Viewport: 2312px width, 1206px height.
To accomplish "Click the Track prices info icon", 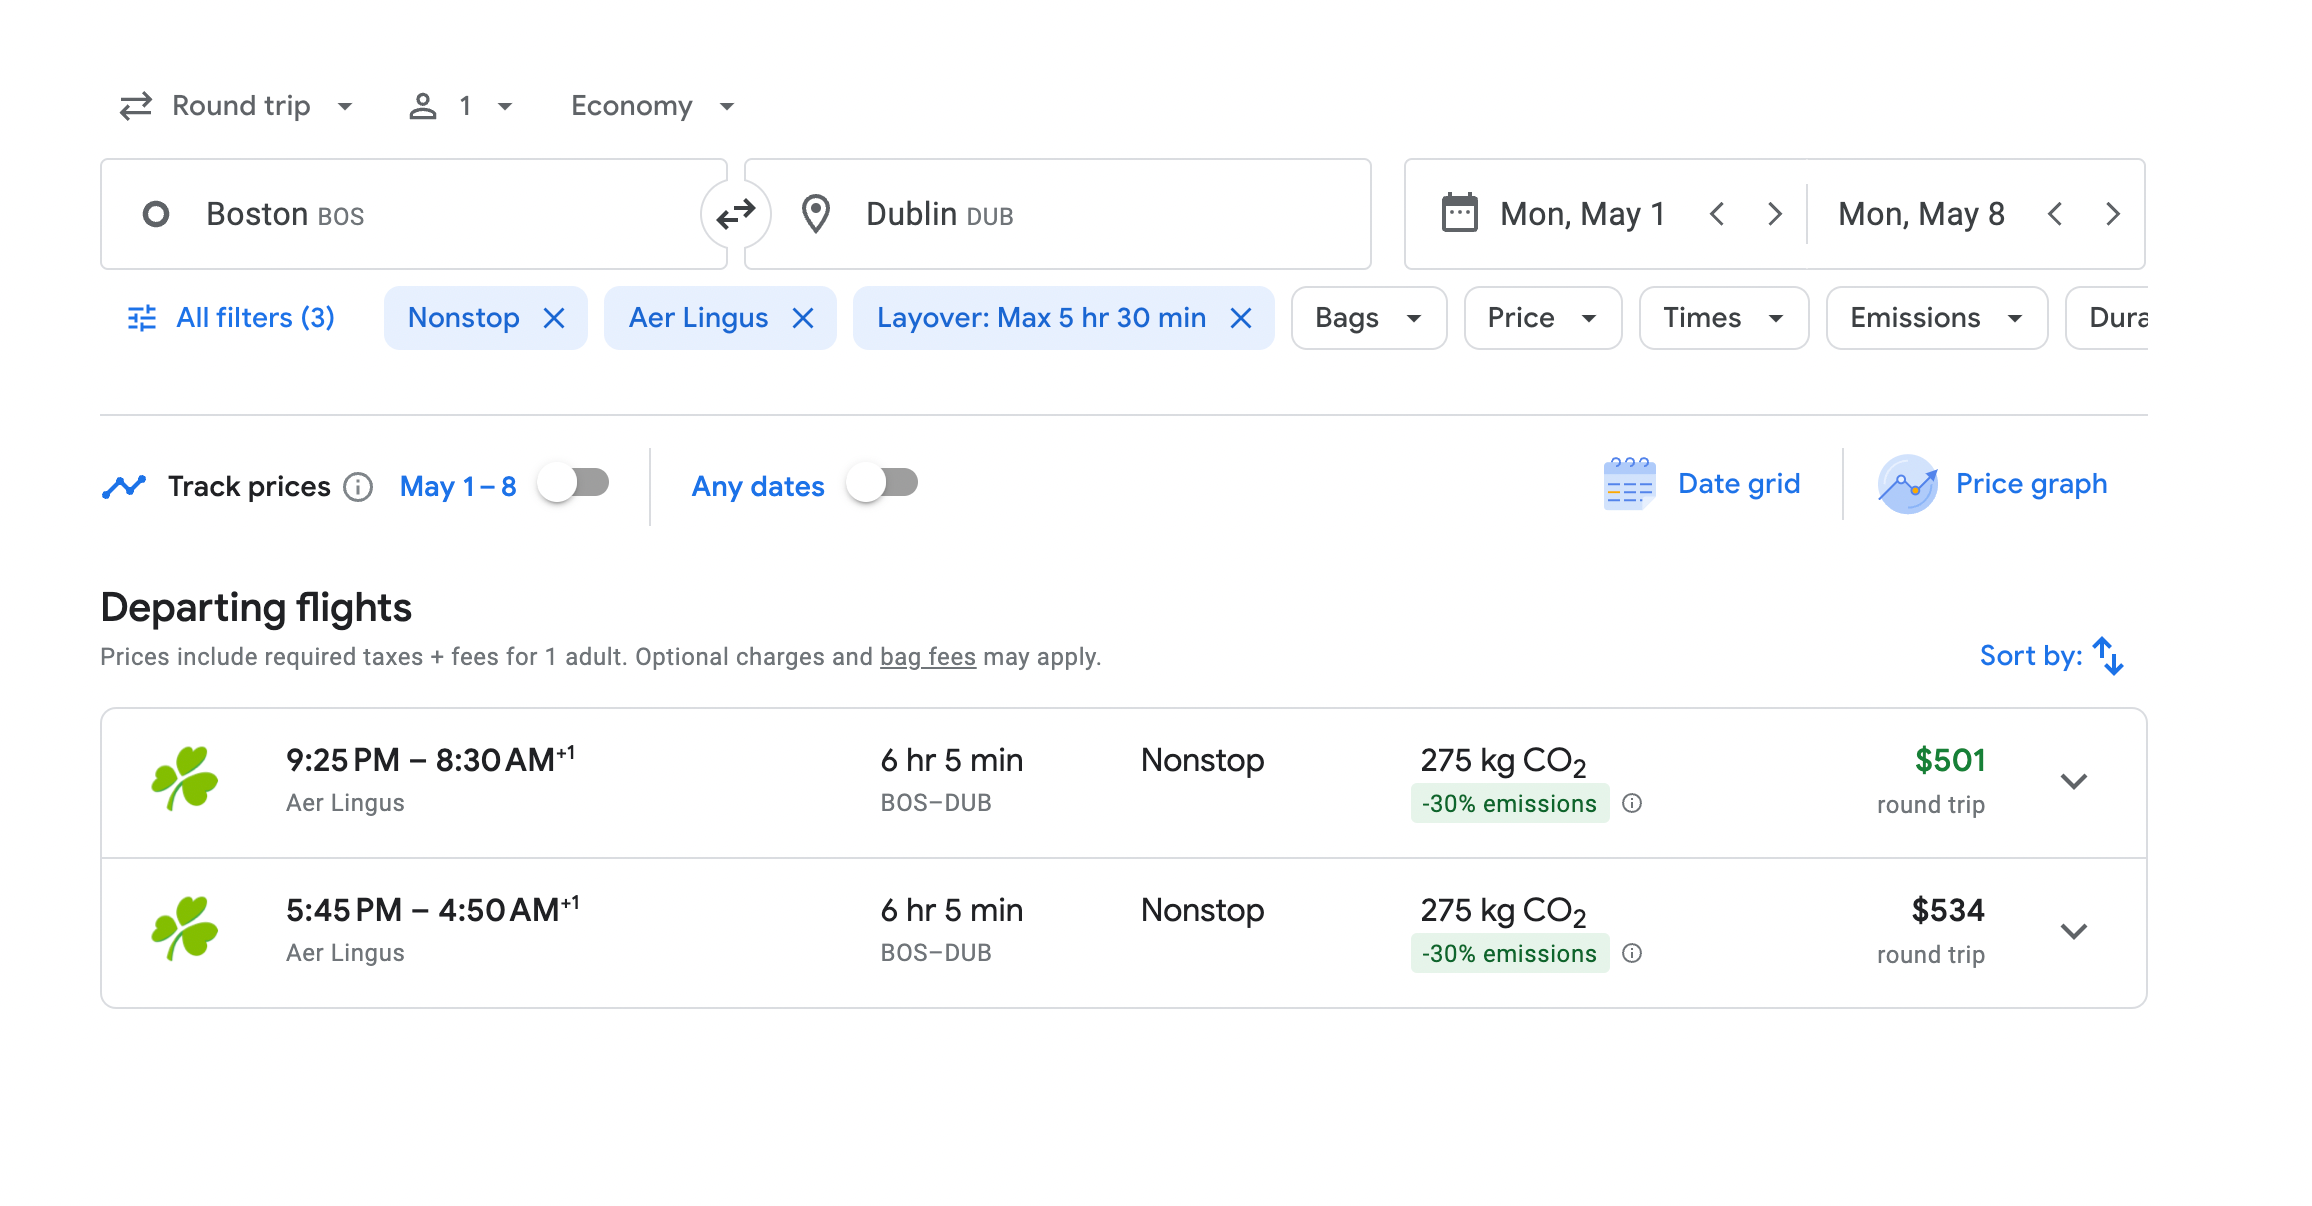I will click(x=358, y=487).
